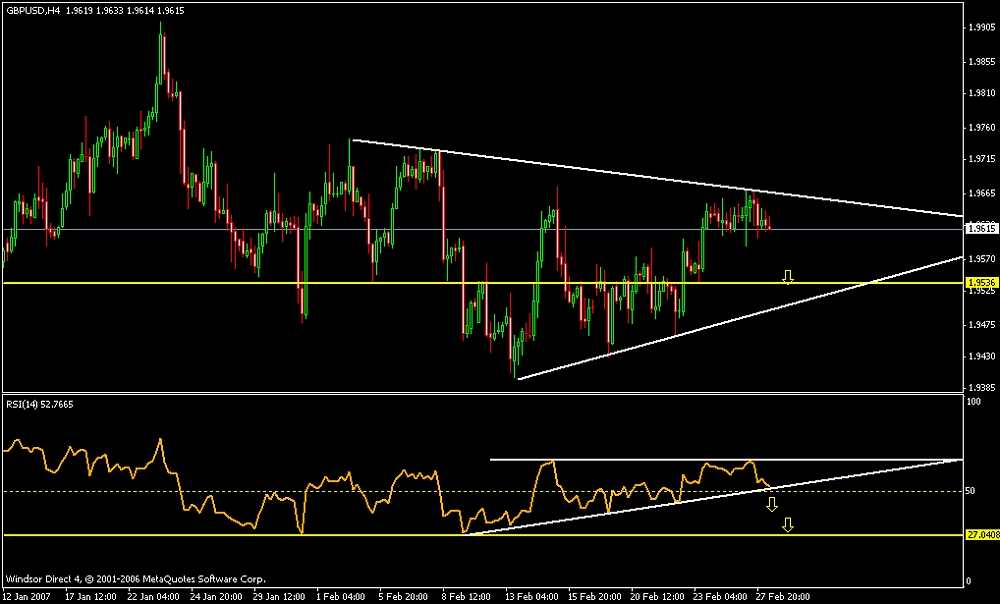Click the RSI scale value 0

click(969, 581)
